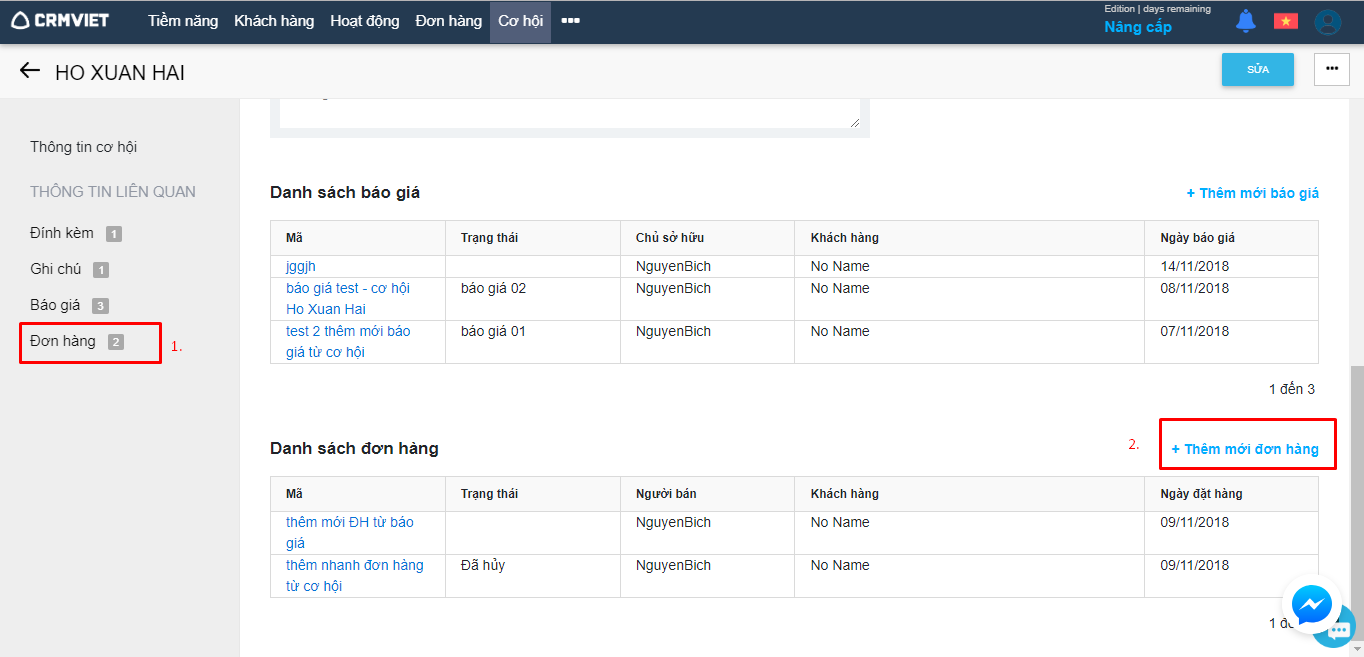The height and width of the screenshot is (657, 1364).
Task: Click Thêm mới đơn hàng link
Action: pyautogui.click(x=1245, y=449)
